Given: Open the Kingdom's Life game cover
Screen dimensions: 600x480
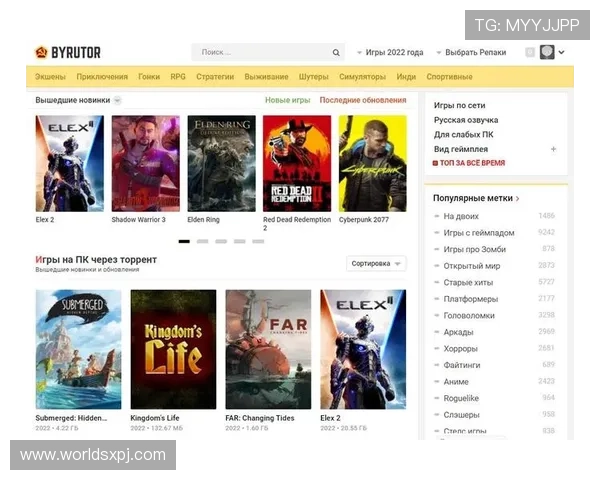Looking at the screenshot, I should tap(173, 349).
